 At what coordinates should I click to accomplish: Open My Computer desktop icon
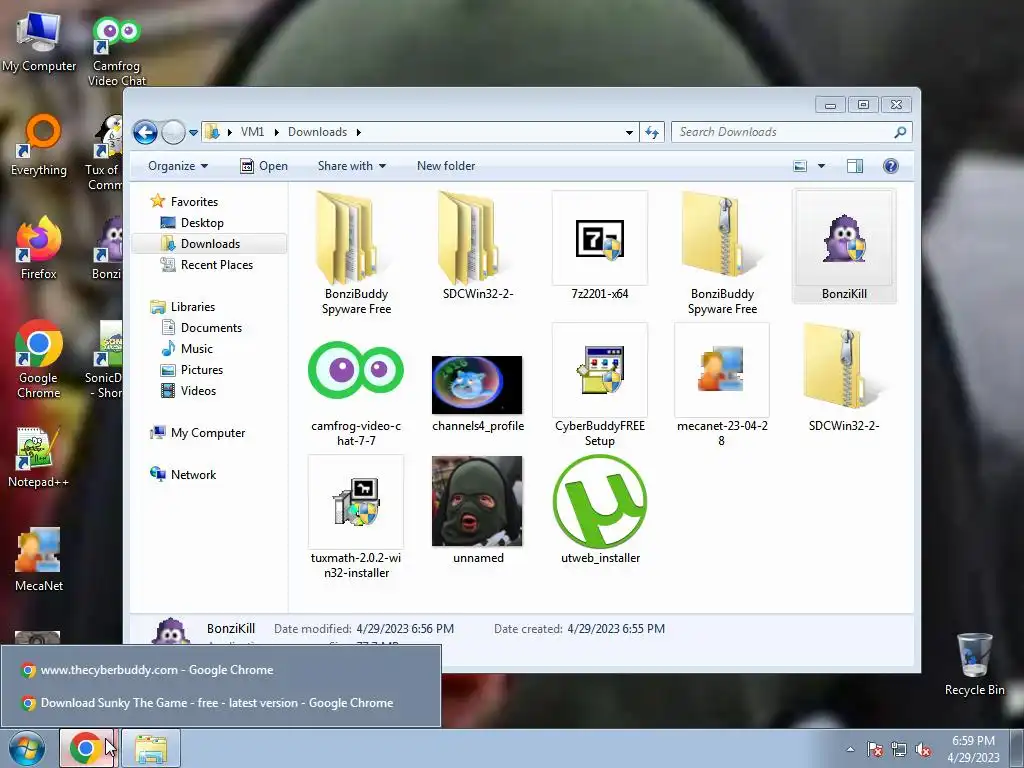pyautogui.click(x=39, y=41)
